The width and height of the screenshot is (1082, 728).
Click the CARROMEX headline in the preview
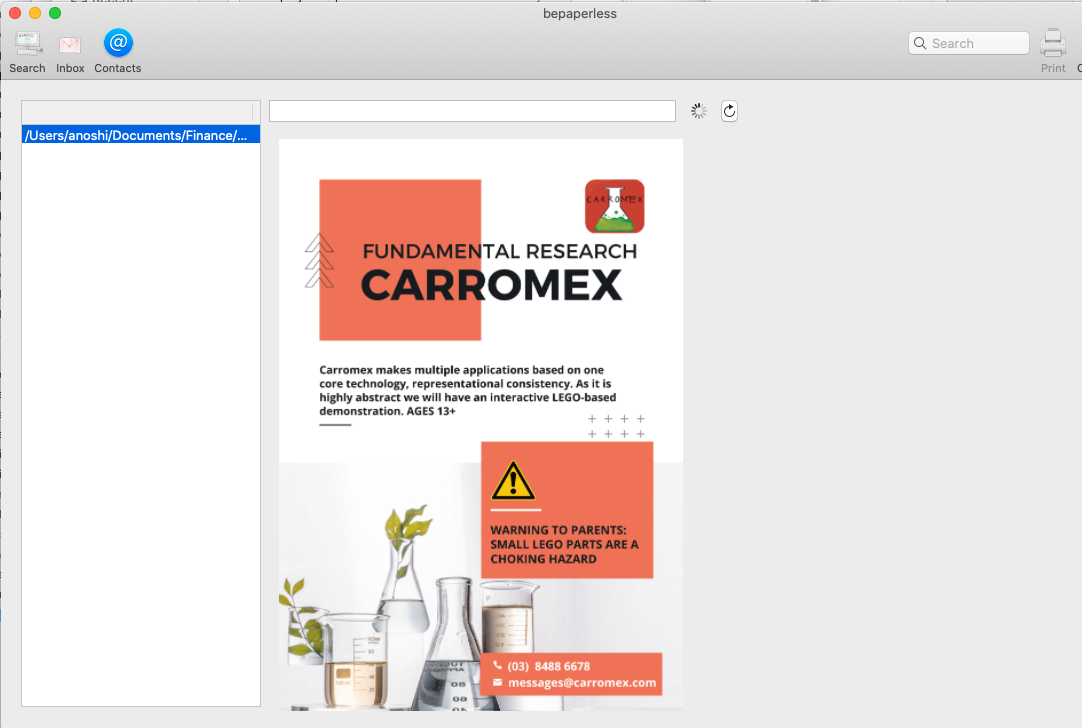[x=491, y=285]
